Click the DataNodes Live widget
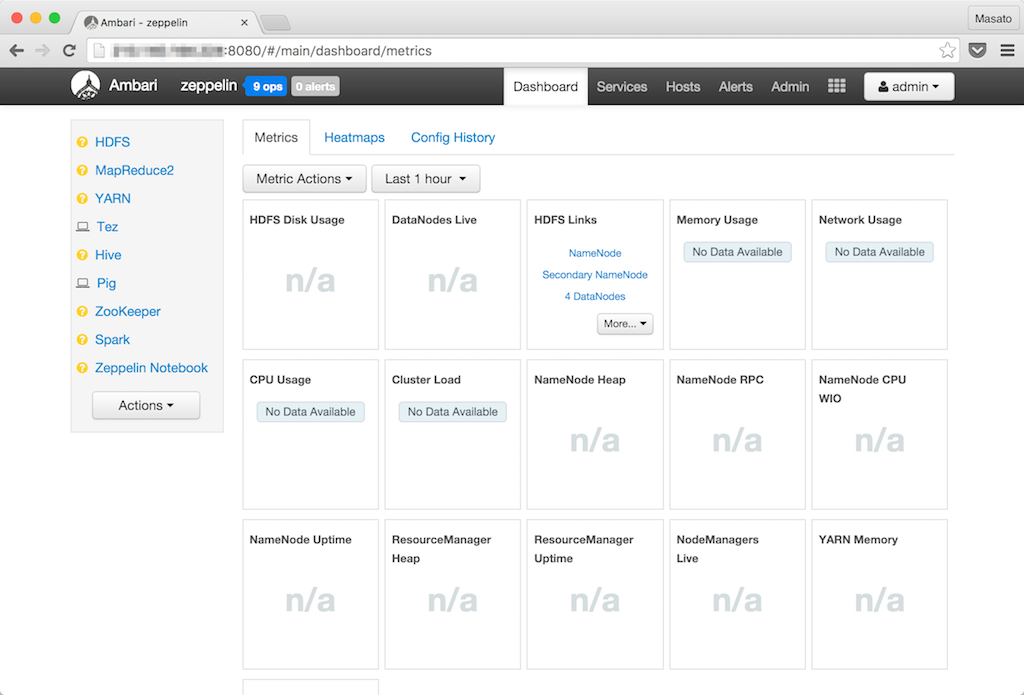 coord(453,274)
